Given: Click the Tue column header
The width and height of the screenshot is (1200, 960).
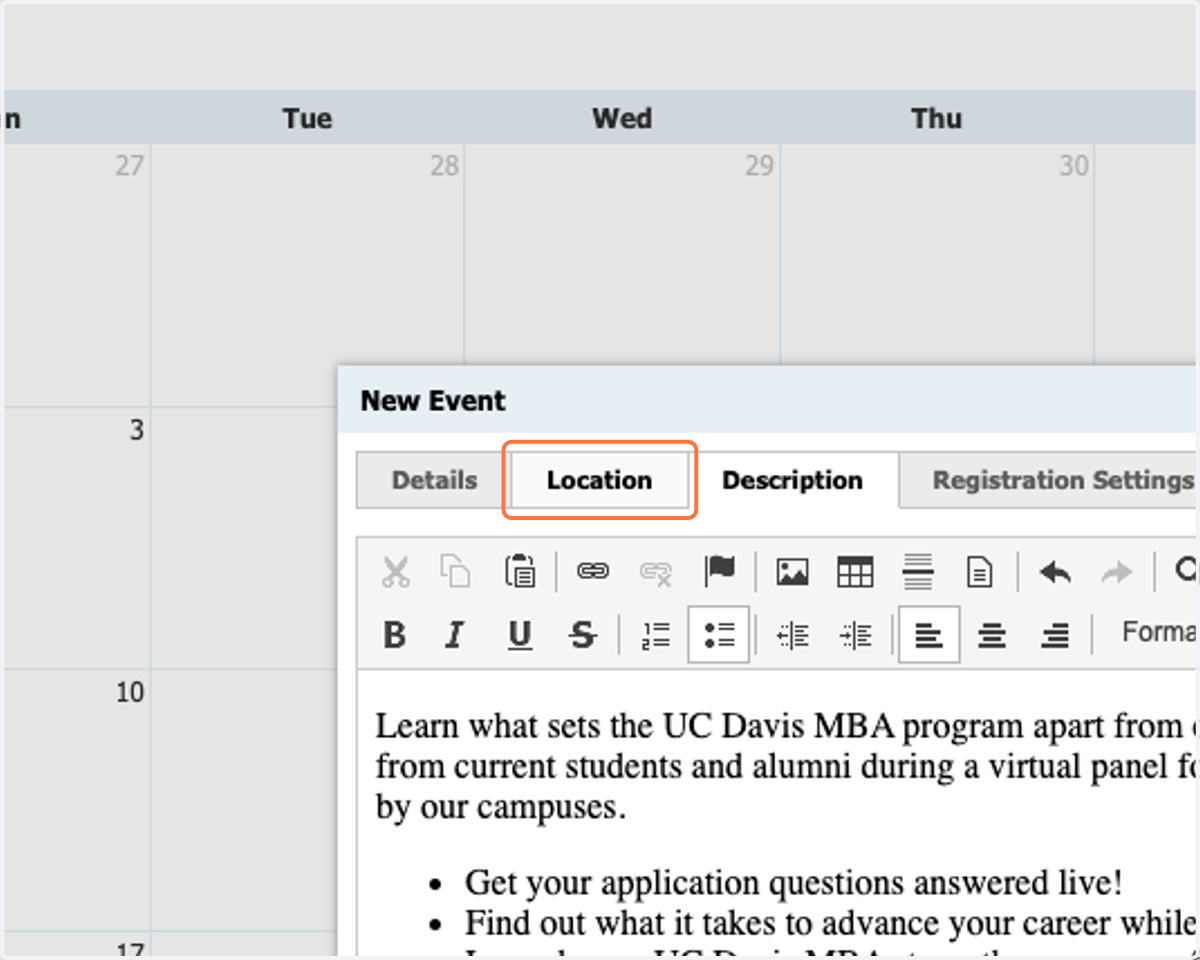Looking at the screenshot, I should click(307, 118).
